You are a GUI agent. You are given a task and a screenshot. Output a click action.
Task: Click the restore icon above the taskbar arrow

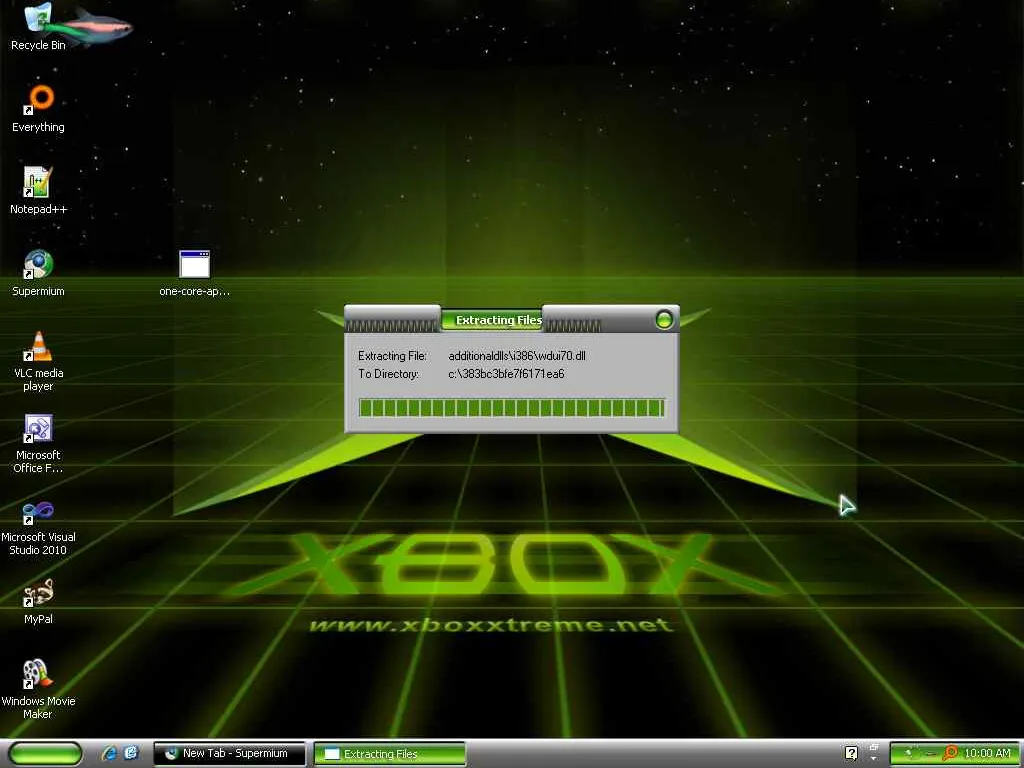pyautogui.click(x=874, y=746)
